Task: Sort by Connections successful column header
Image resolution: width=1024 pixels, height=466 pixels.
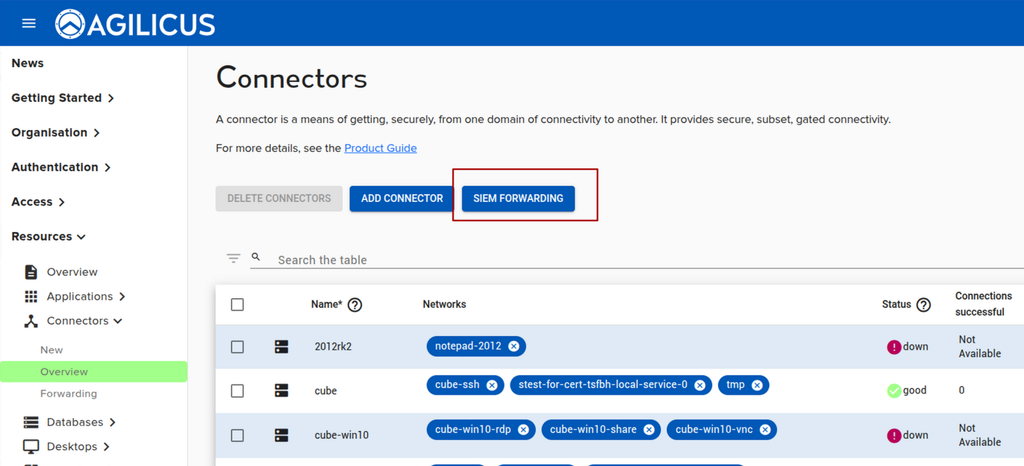Action: [984, 304]
